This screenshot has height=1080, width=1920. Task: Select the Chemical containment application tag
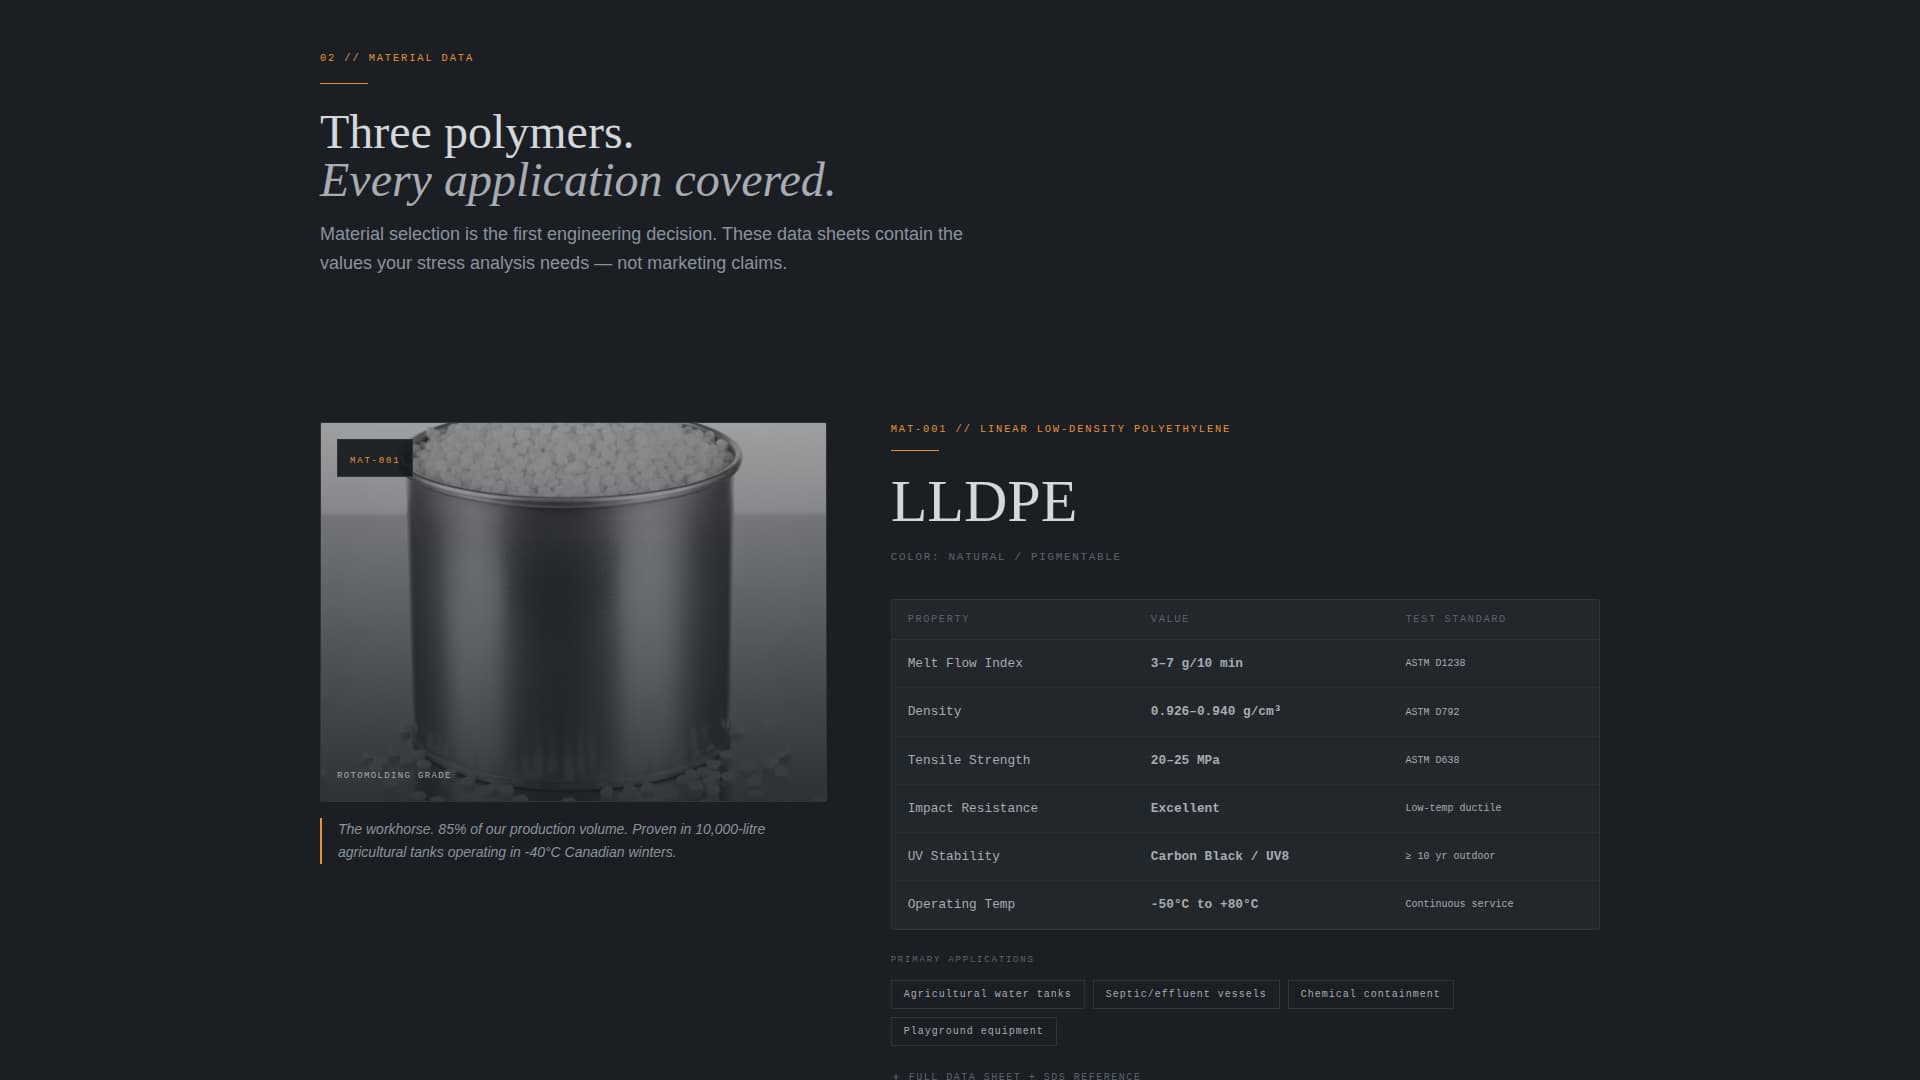coord(1369,993)
